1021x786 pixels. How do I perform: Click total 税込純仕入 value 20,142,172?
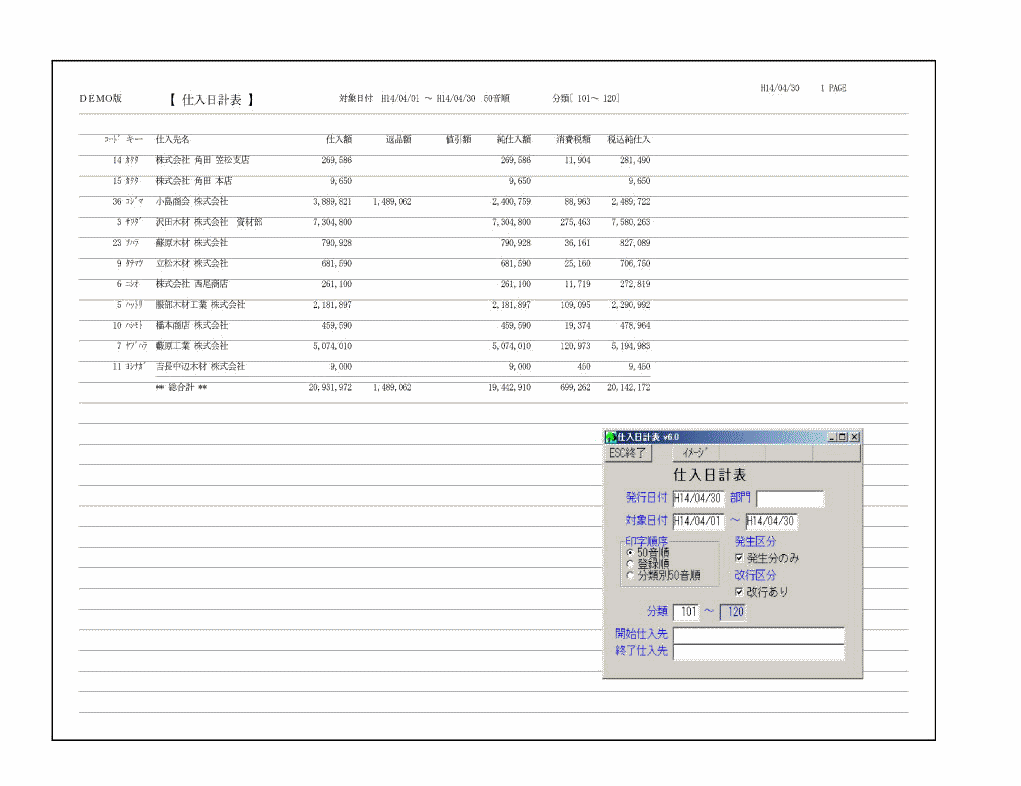(x=628, y=387)
